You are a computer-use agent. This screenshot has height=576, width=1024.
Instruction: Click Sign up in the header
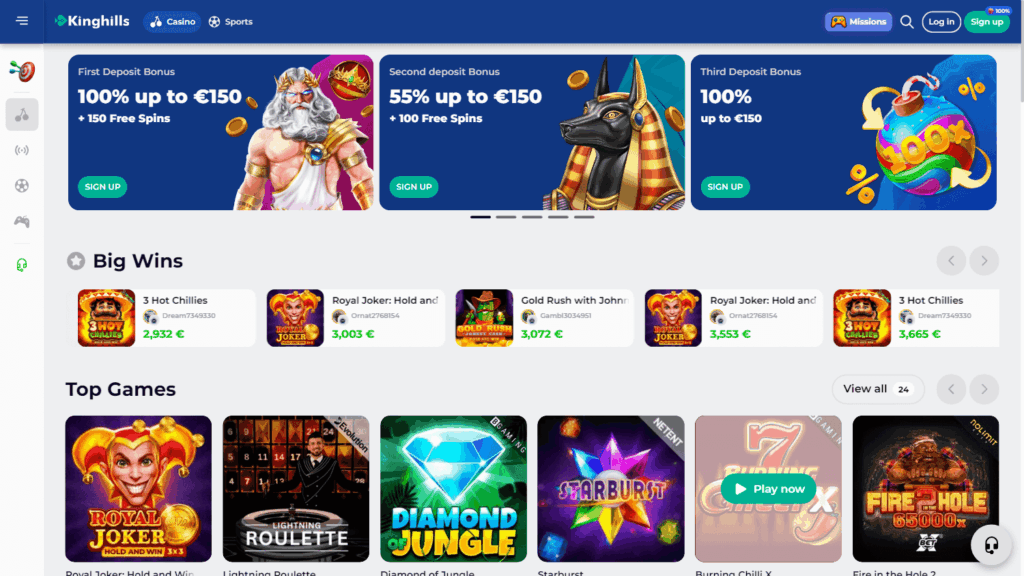(987, 22)
